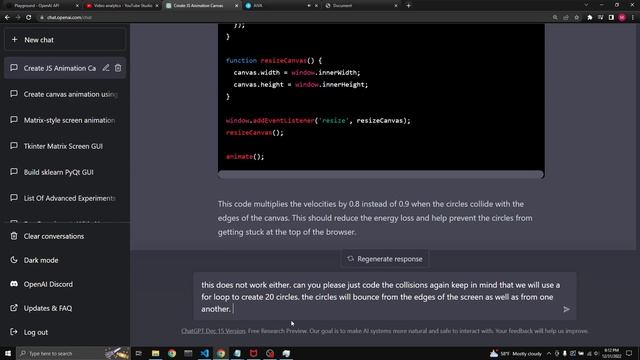Open Visual Studio Code from taskbar
Screen dimensions: 640x360
[204, 353]
